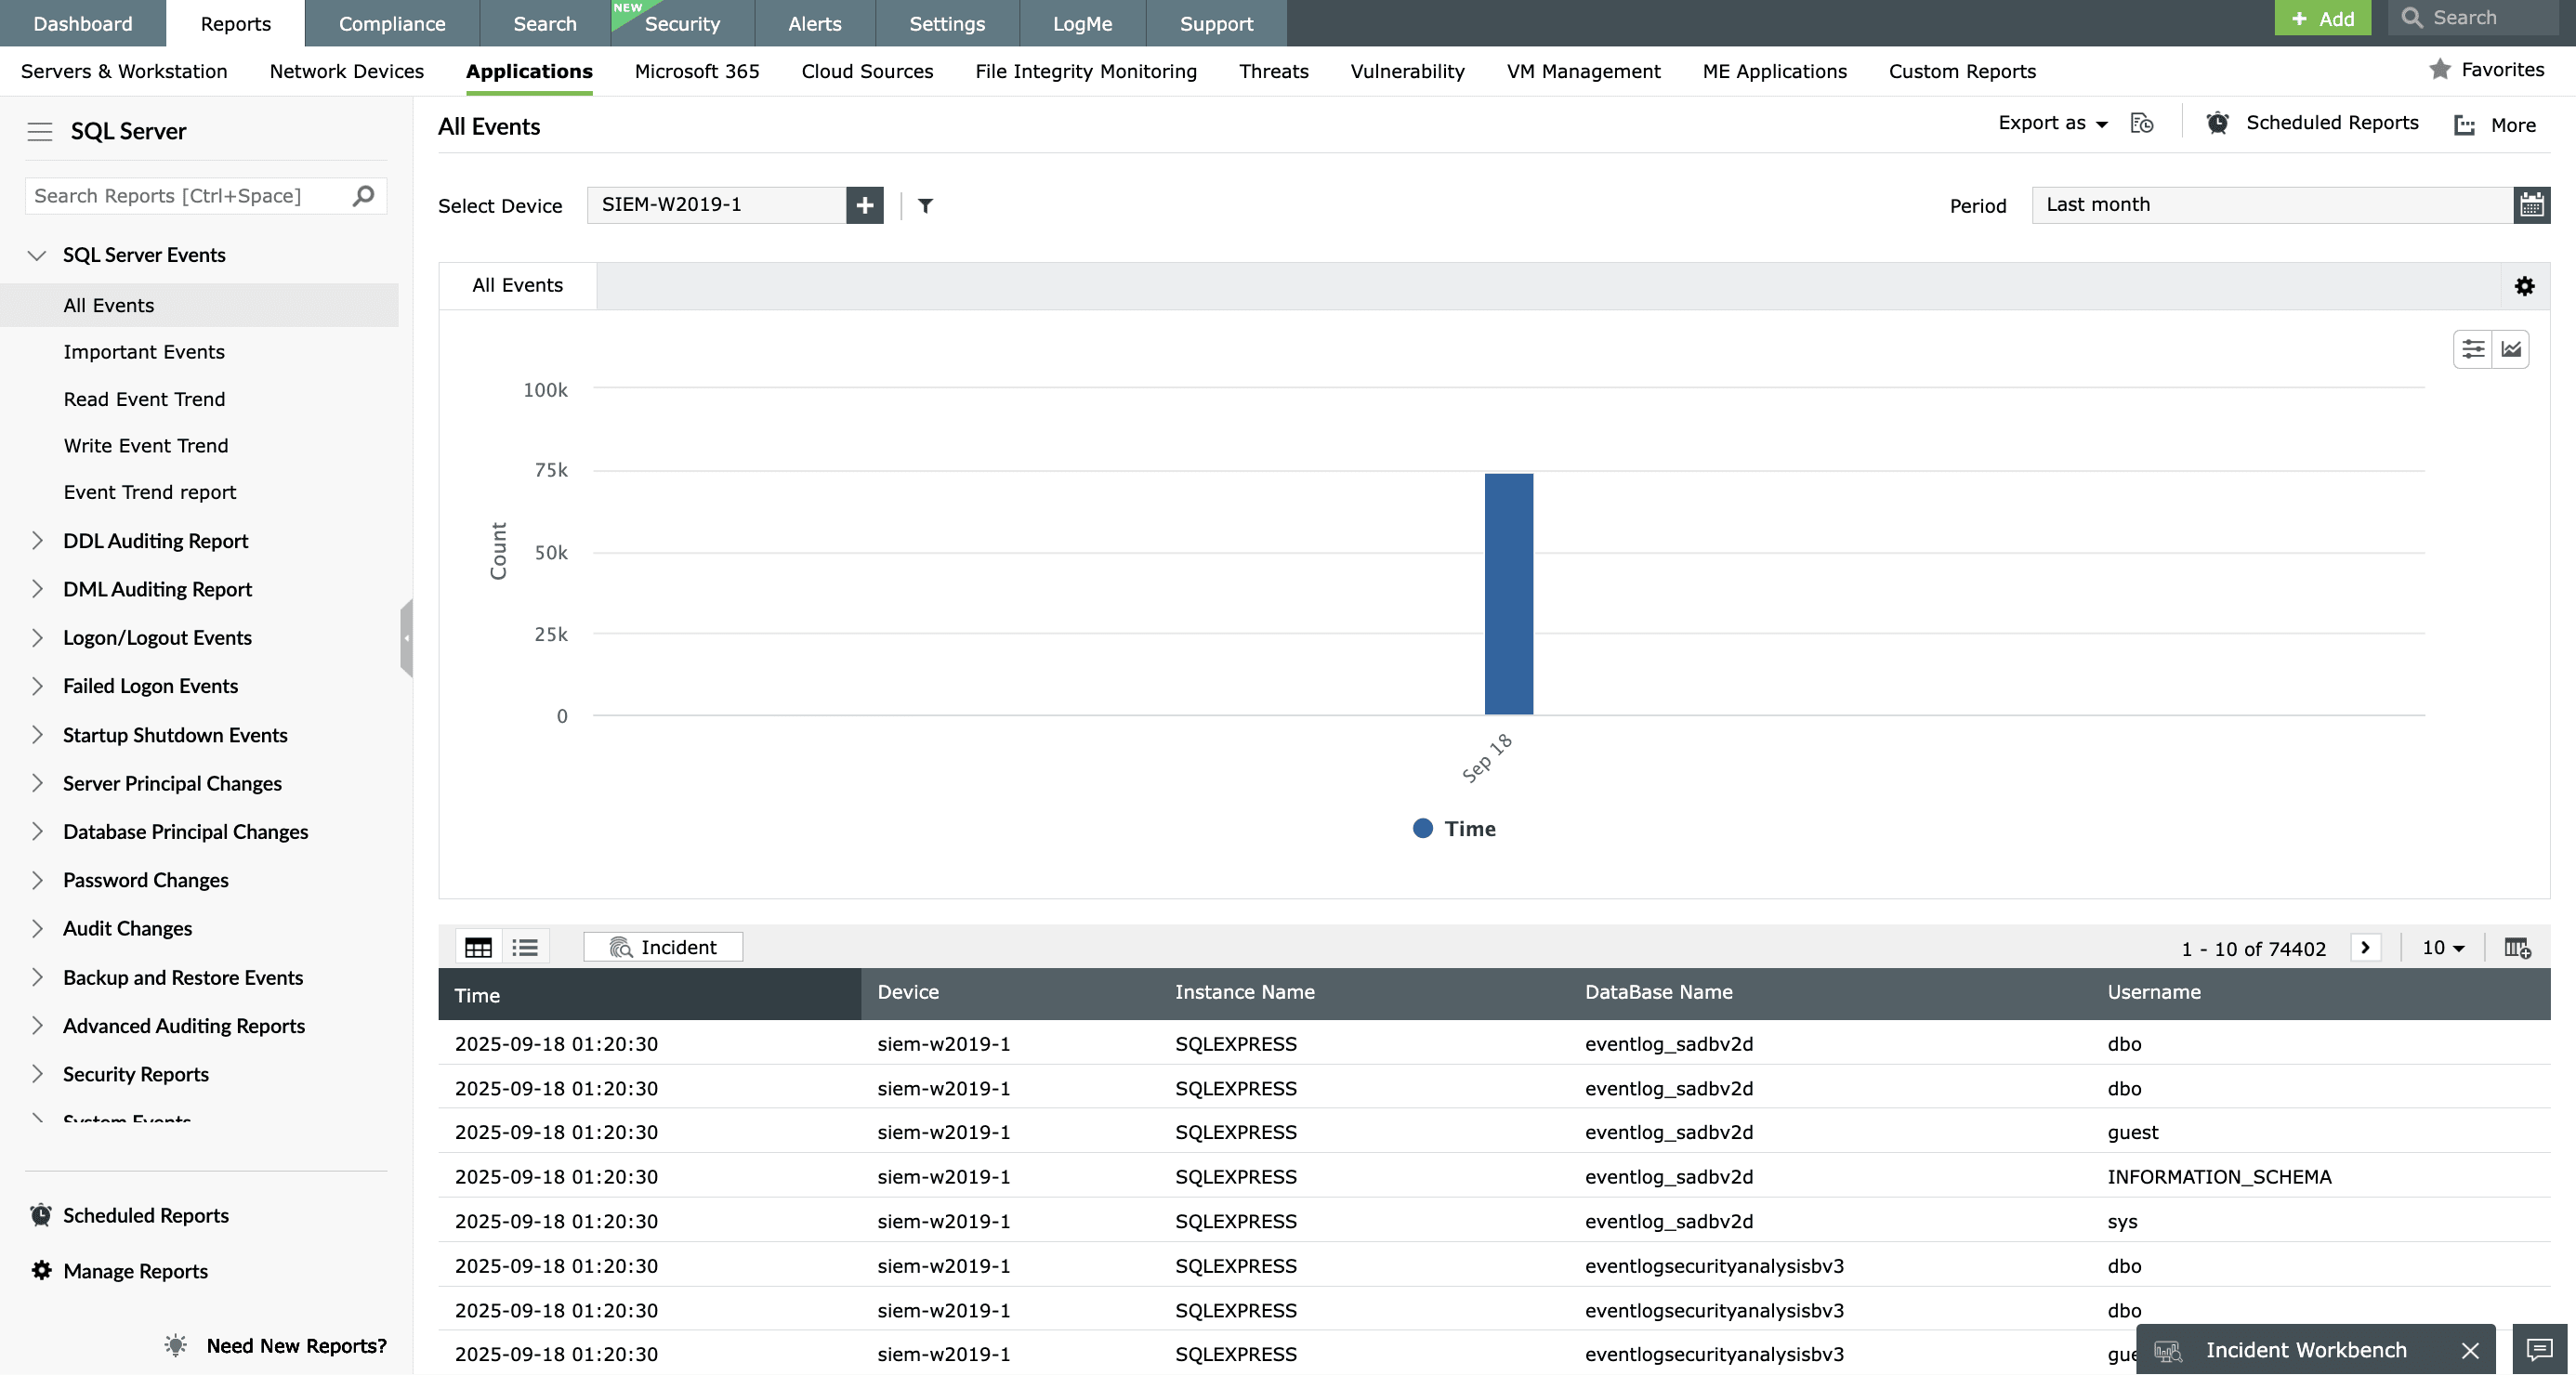Open the Compliance tab
The height and width of the screenshot is (1375, 2576).
click(x=391, y=23)
